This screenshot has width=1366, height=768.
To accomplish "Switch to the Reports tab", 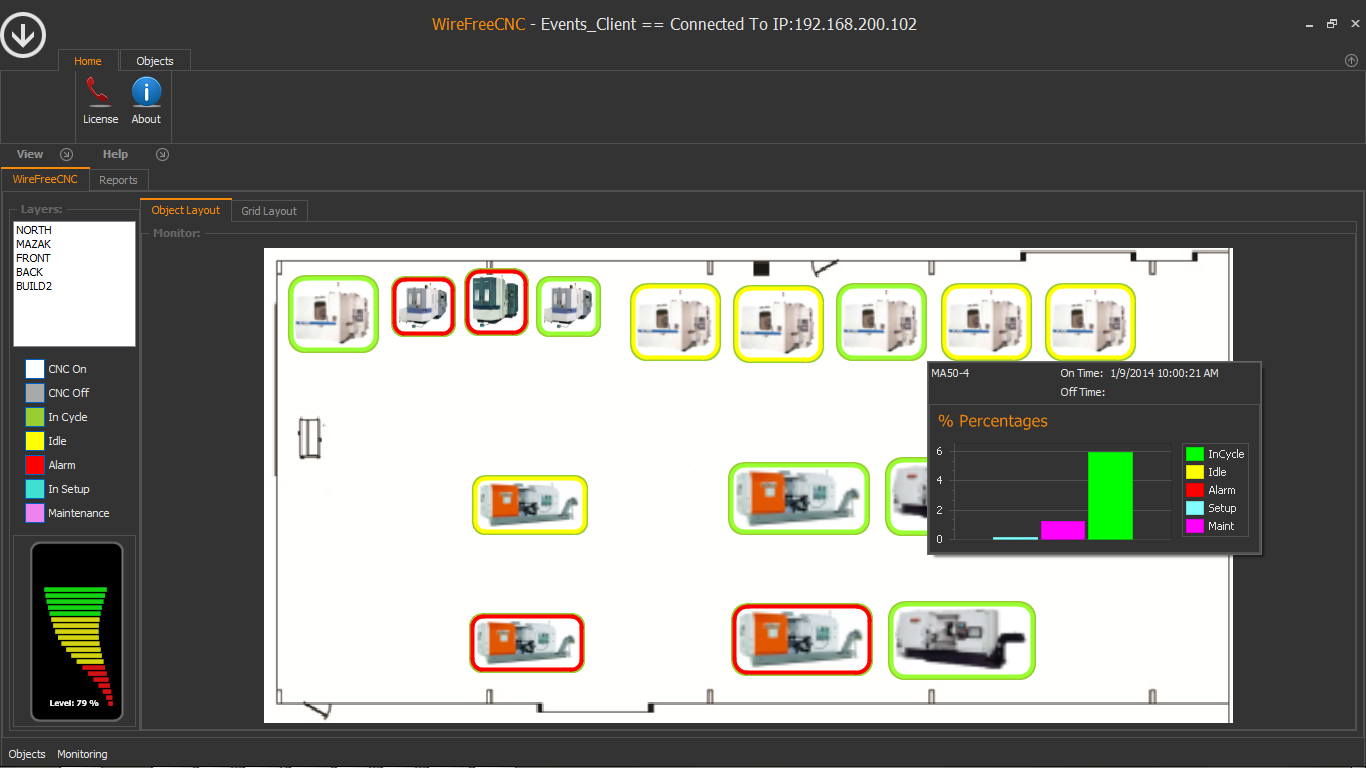I will 119,180.
